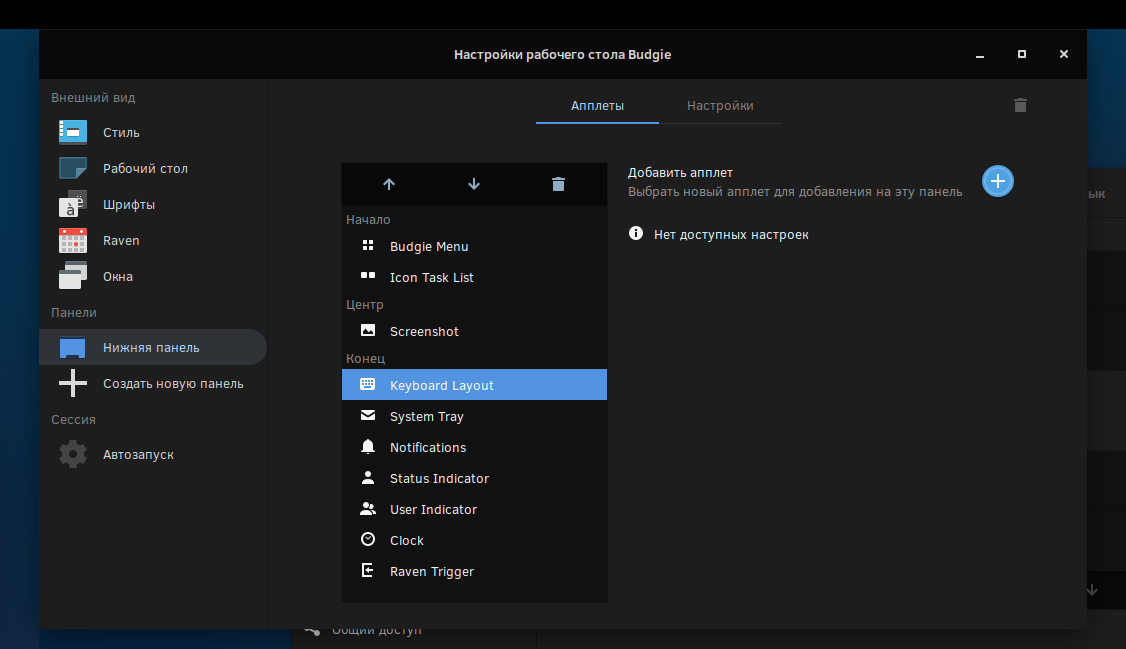Delete panel using top-right trash icon

(x=1020, y=106)
